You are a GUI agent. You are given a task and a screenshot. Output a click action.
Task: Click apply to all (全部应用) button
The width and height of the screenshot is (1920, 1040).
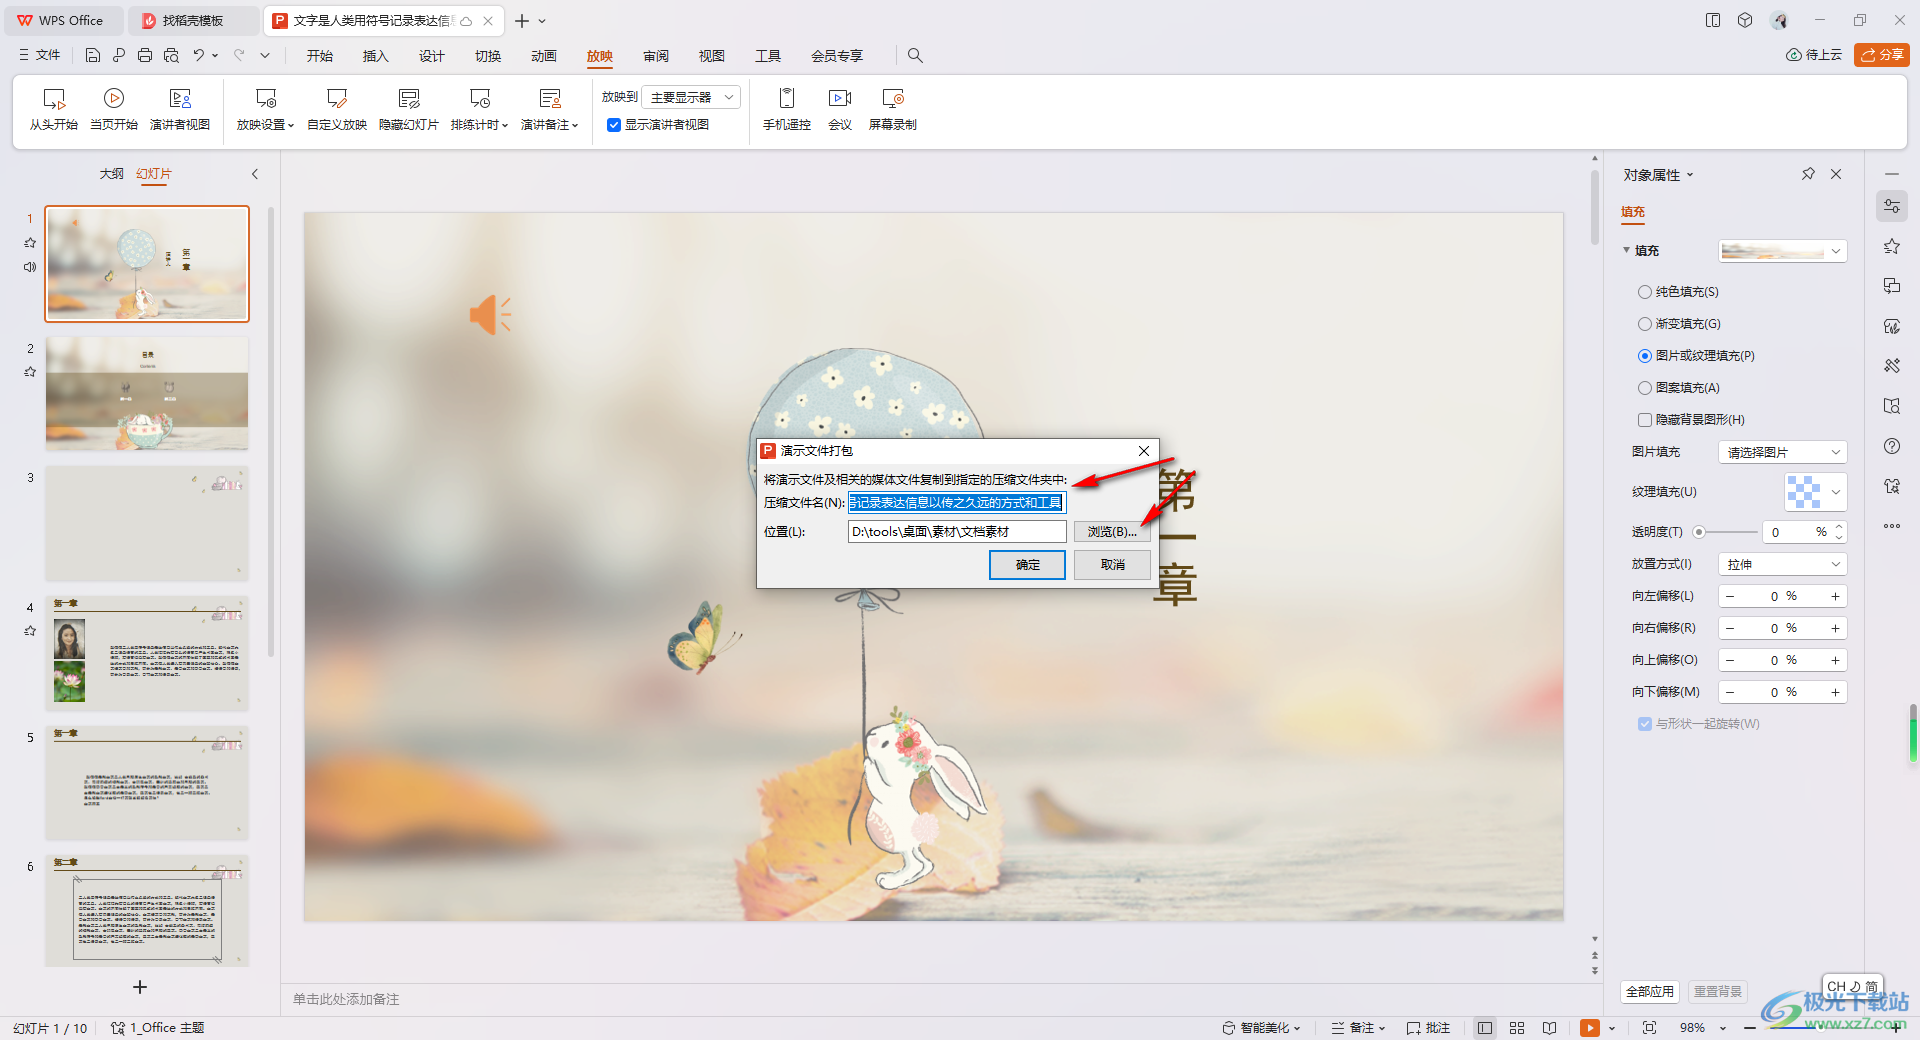coord(1650,992)
